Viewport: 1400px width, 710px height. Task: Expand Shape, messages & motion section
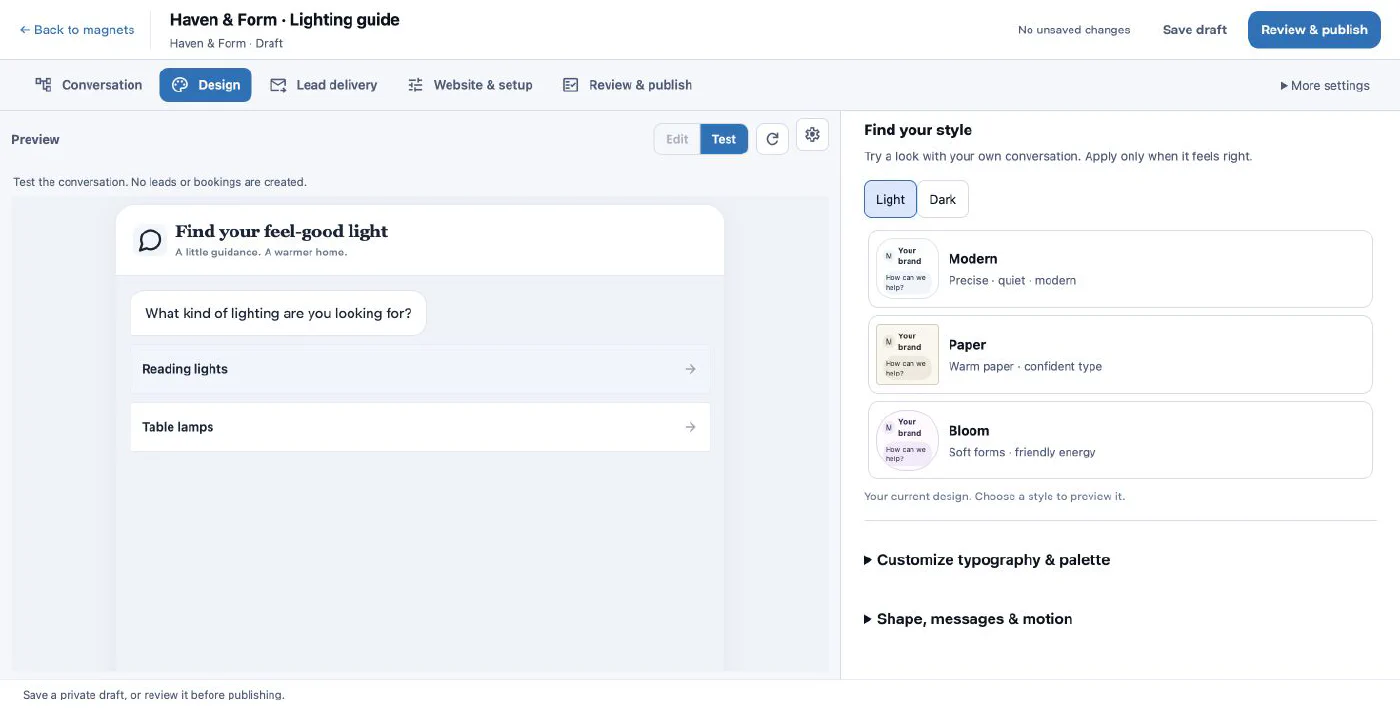click(968, 619)
